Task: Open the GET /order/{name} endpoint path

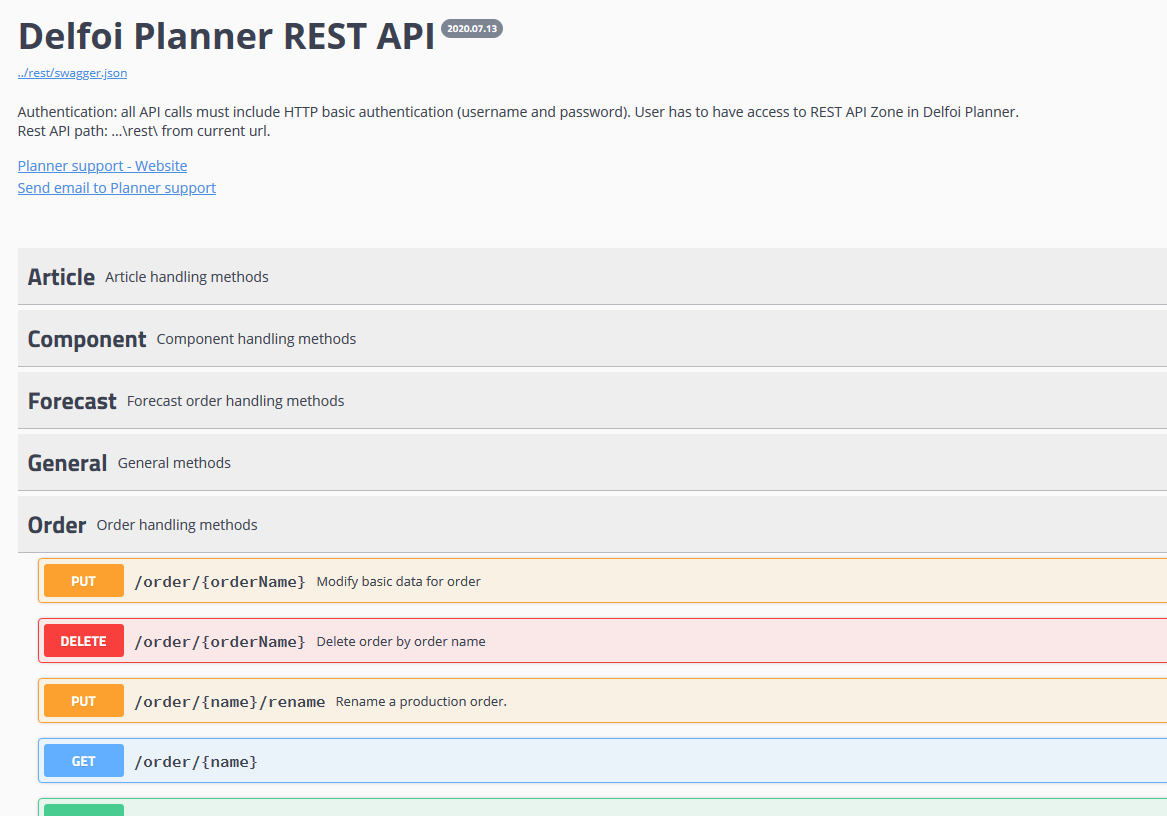Action: [196, 761]
